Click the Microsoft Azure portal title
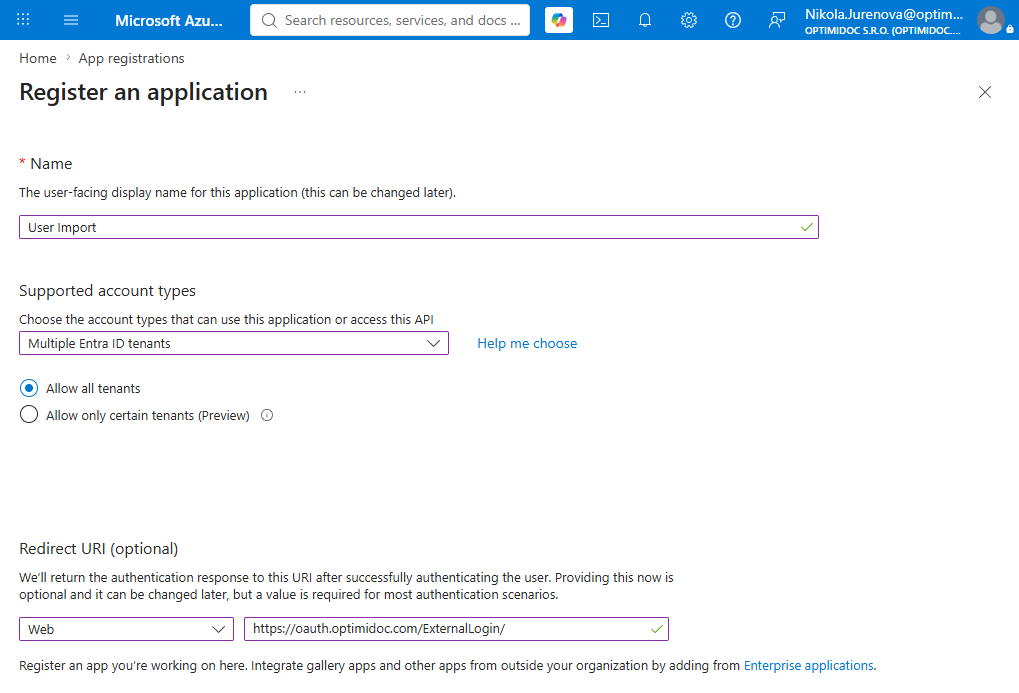This screenshot has width=1019, height=693. (x=169, y=21)
